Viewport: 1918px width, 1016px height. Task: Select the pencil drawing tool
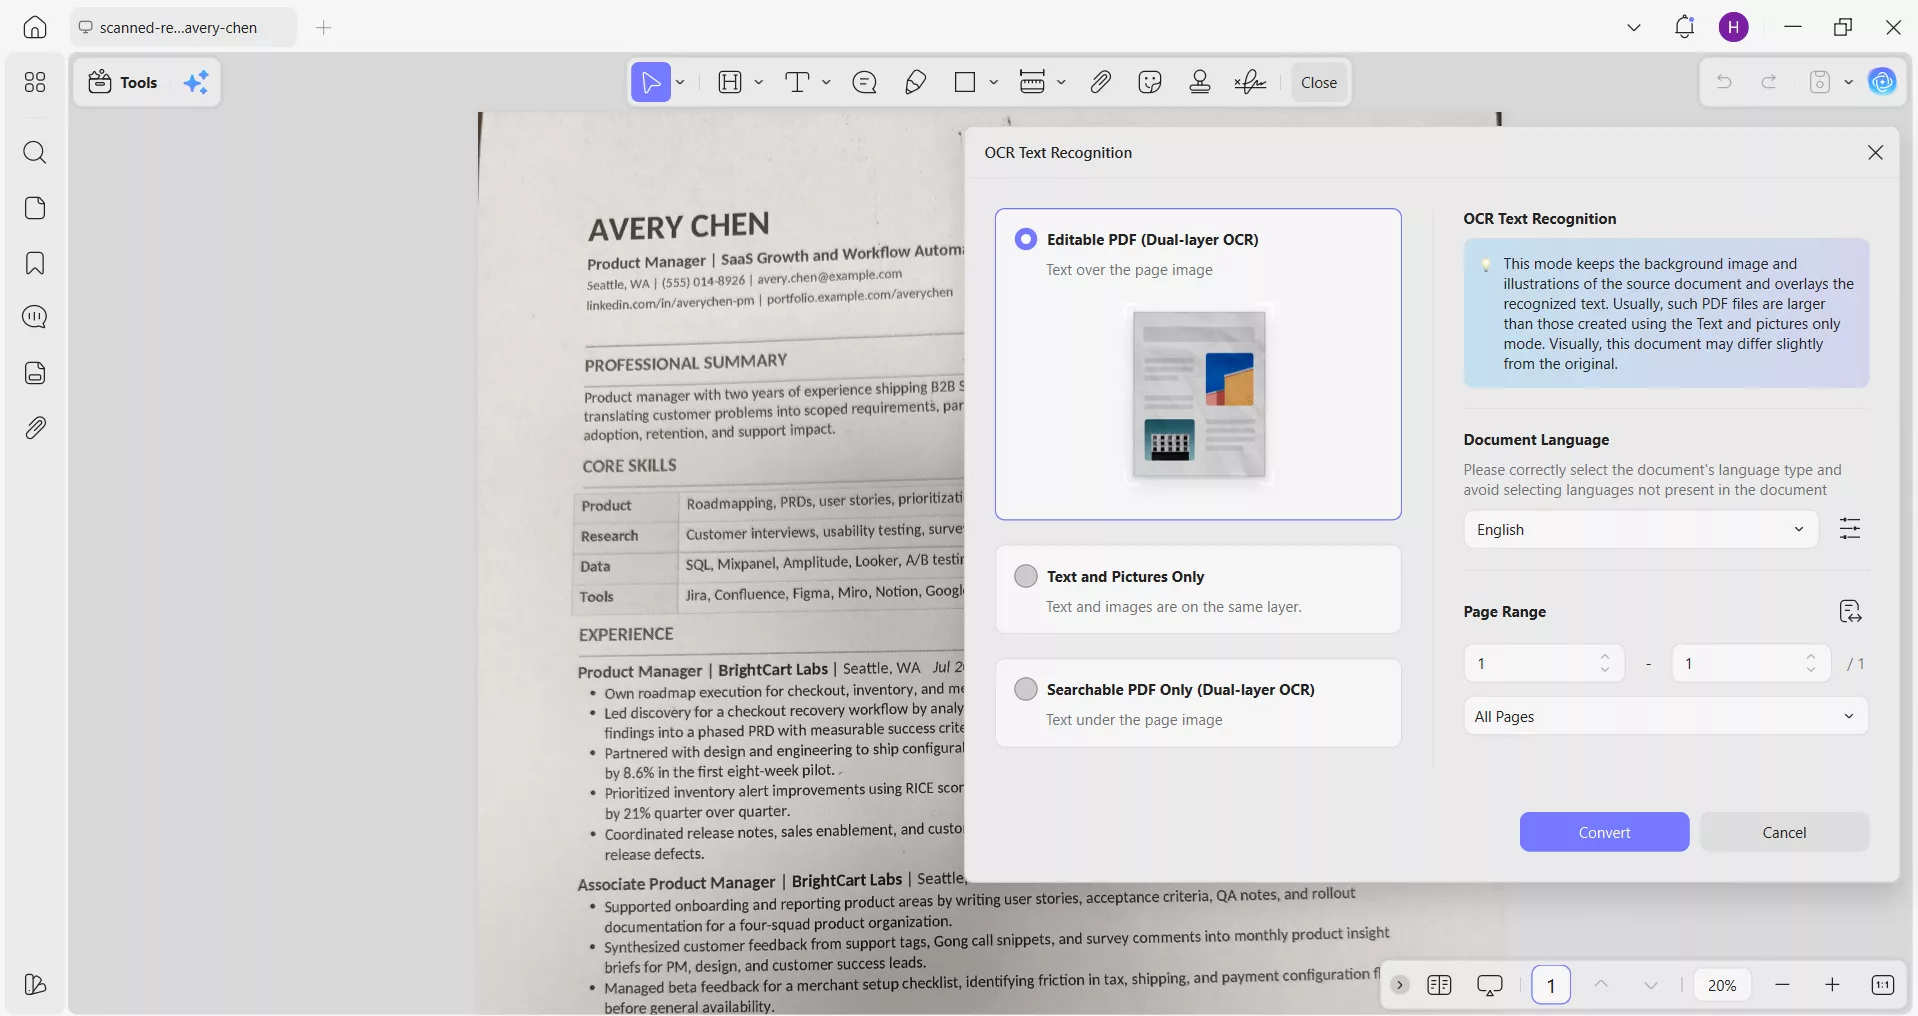(x=915, y=82)
